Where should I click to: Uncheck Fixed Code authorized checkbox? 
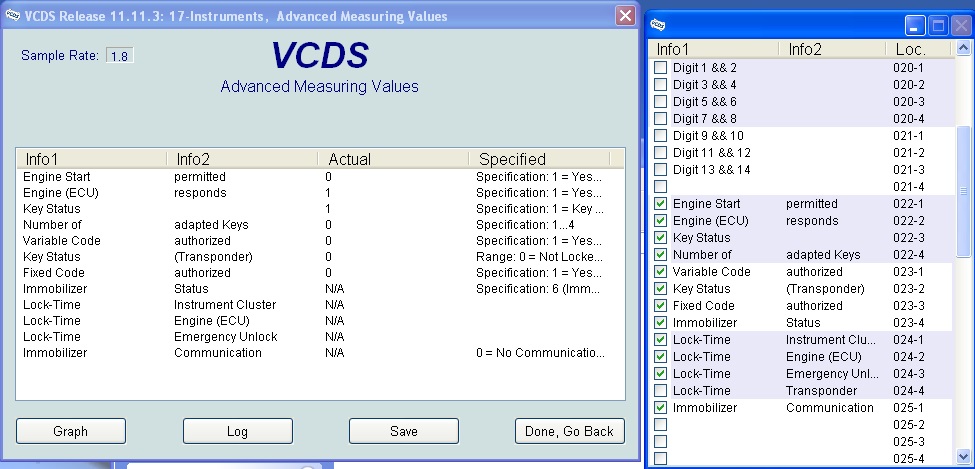coord(660,305)
